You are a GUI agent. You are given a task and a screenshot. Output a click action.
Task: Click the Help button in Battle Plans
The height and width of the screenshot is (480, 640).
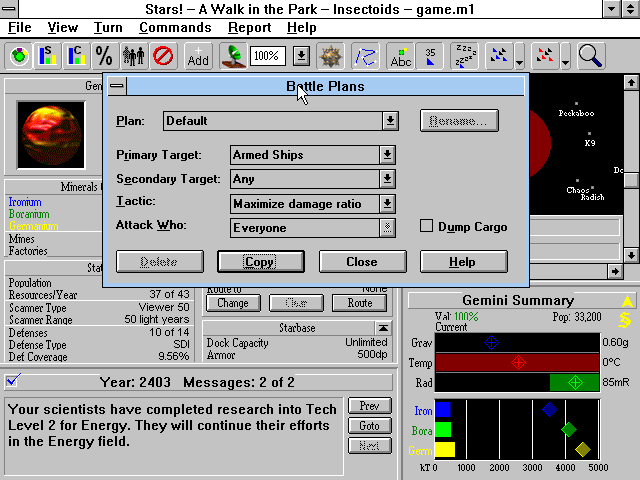[464, 262]
